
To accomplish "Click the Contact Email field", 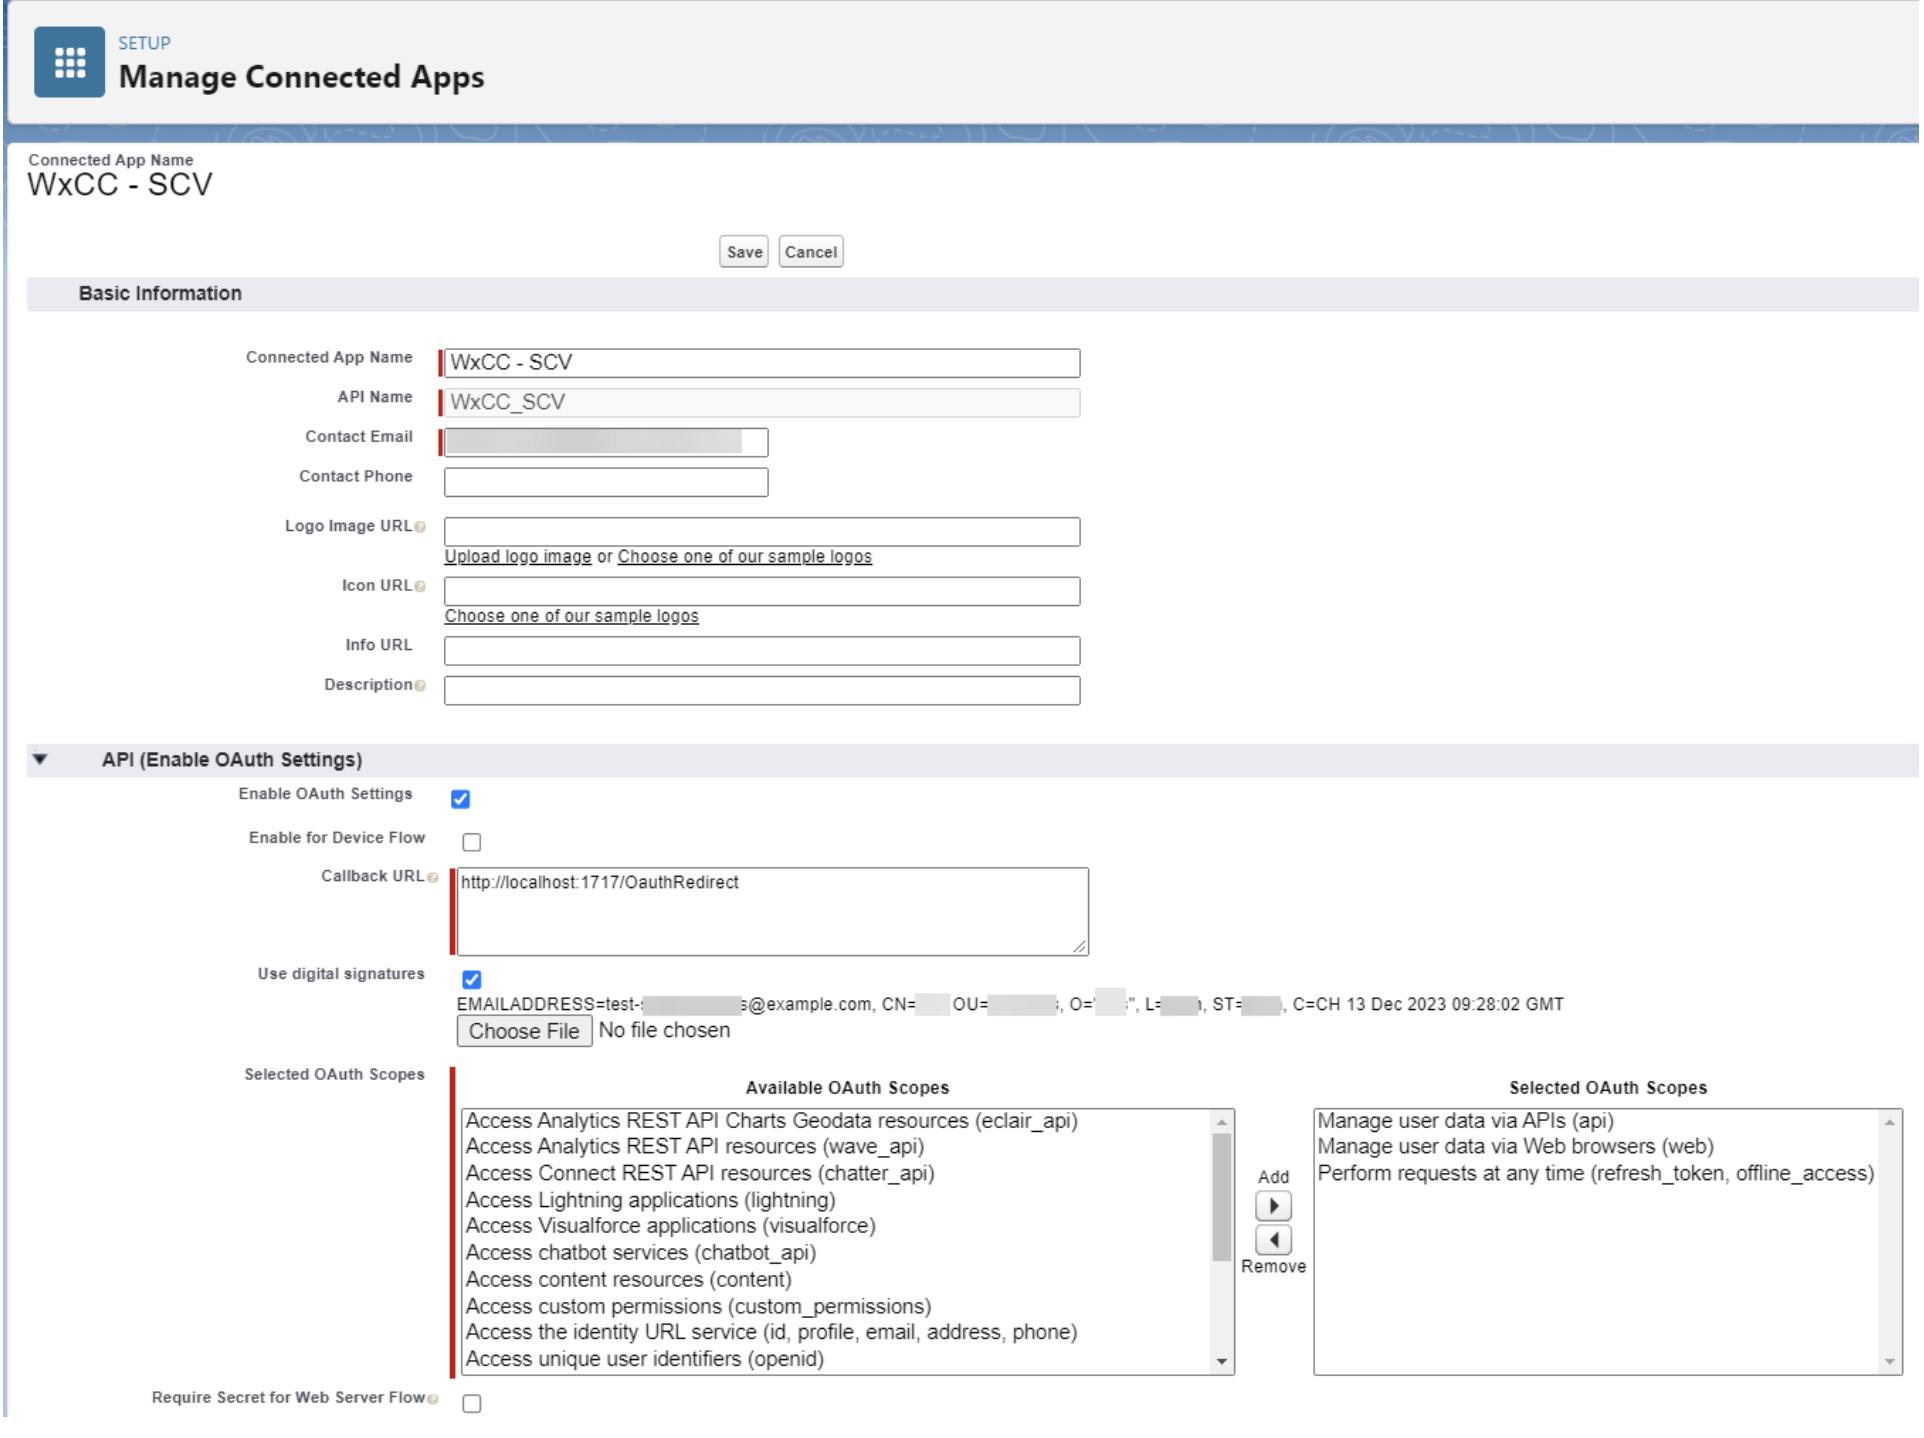I will pyautogui.click(x=607, y=444).
